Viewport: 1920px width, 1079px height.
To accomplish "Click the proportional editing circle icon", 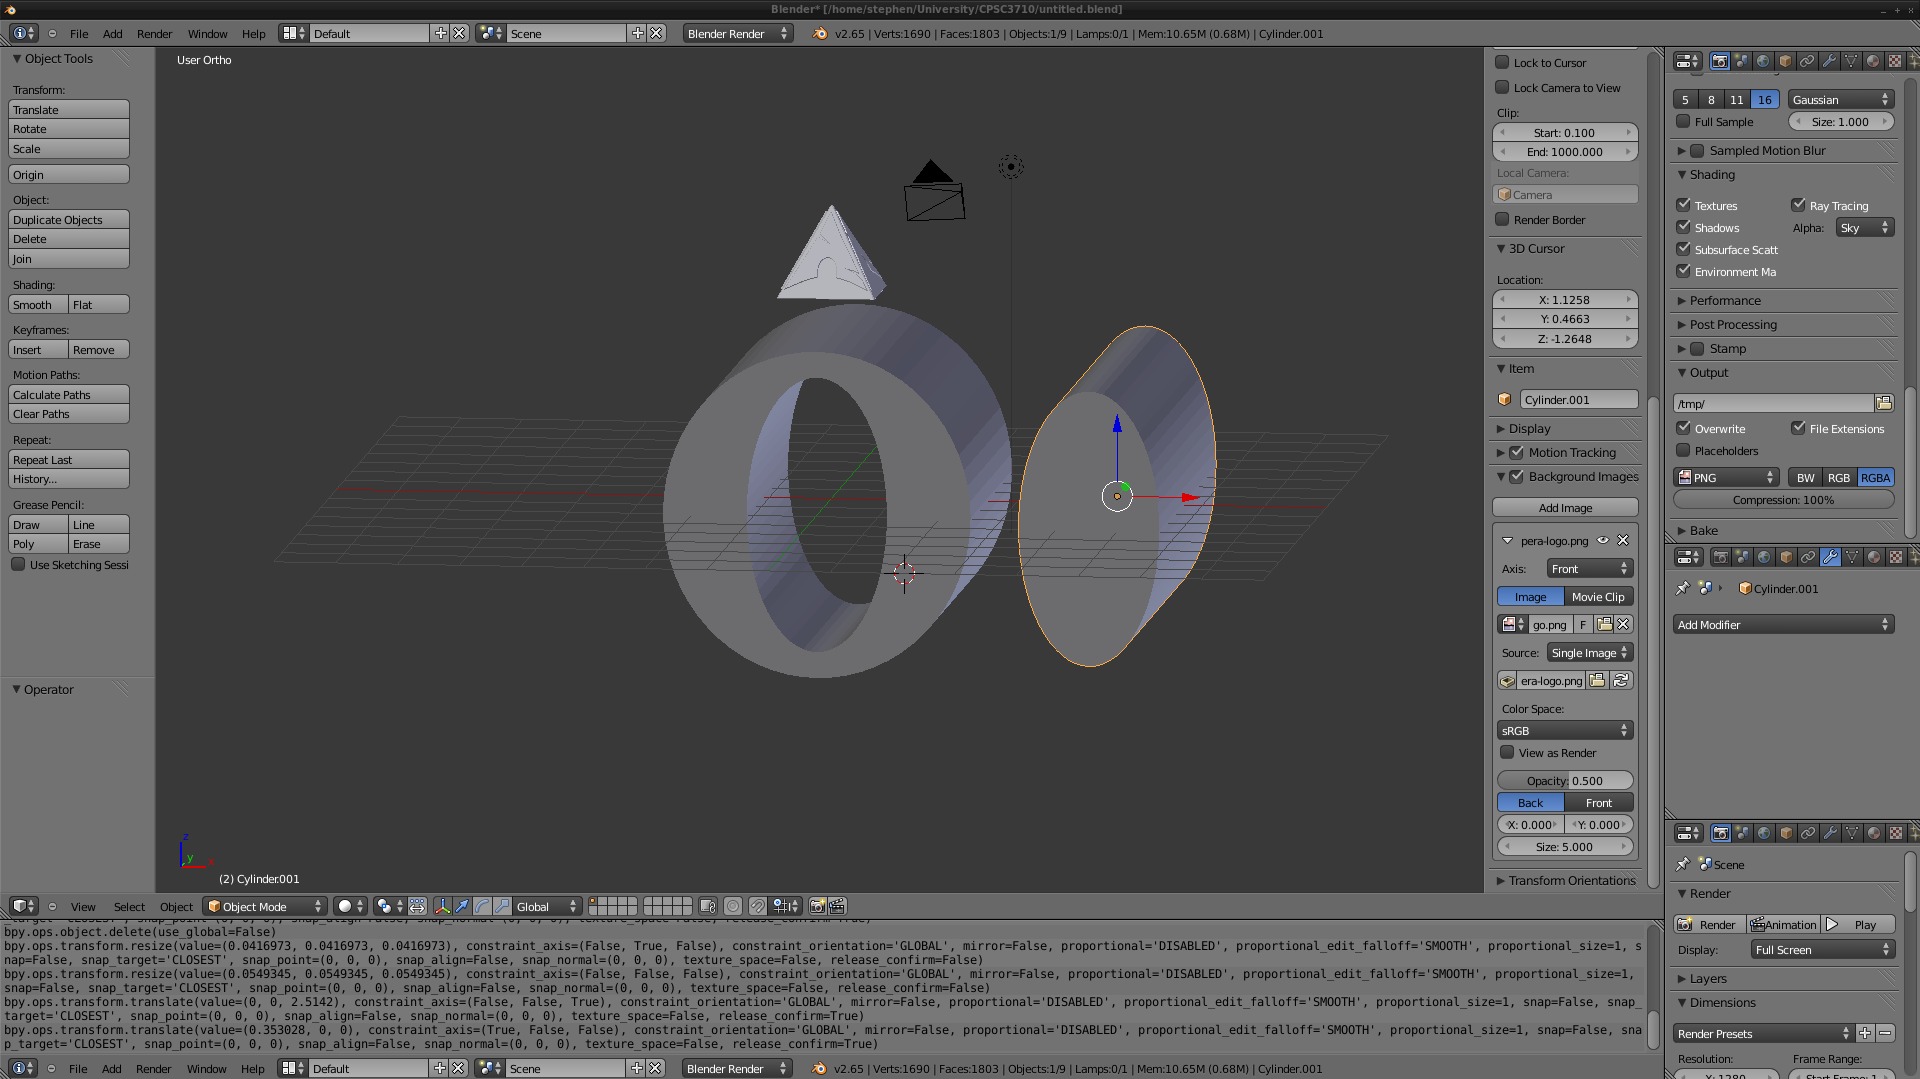I will [733, 906].
